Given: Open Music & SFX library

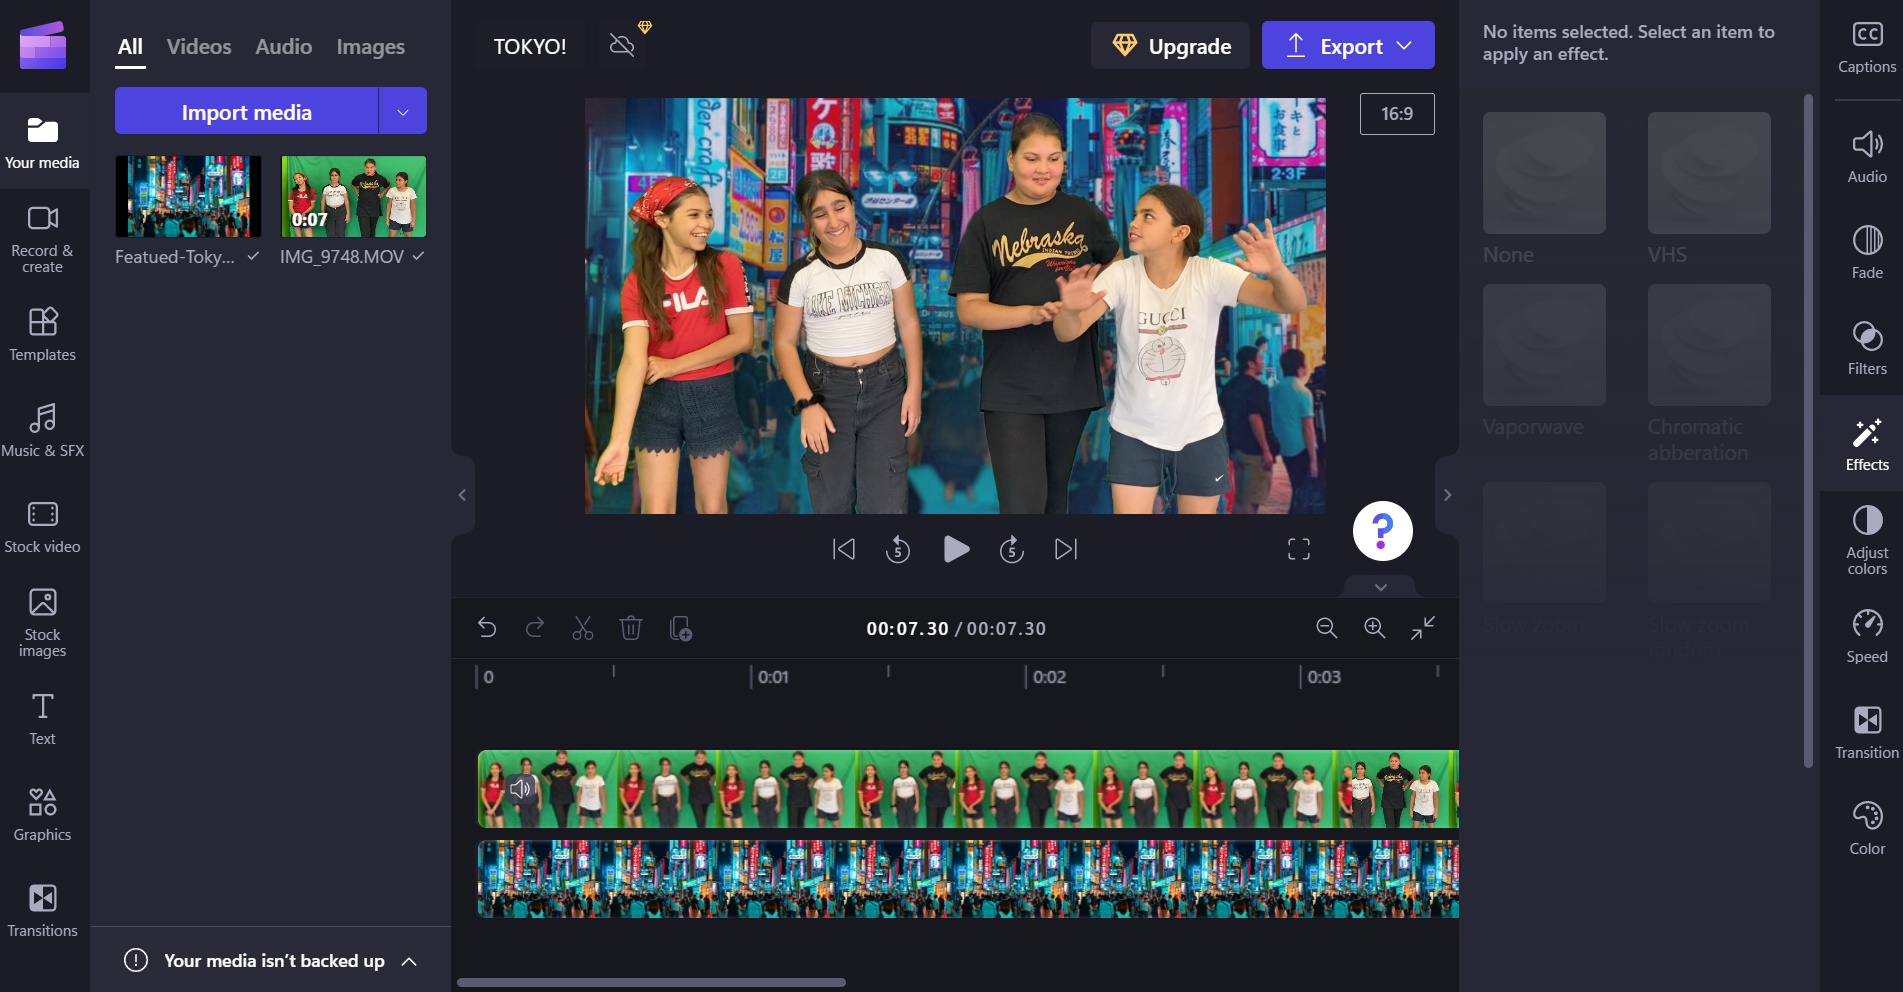Looking at the screenshot, I should pos(43,429).
